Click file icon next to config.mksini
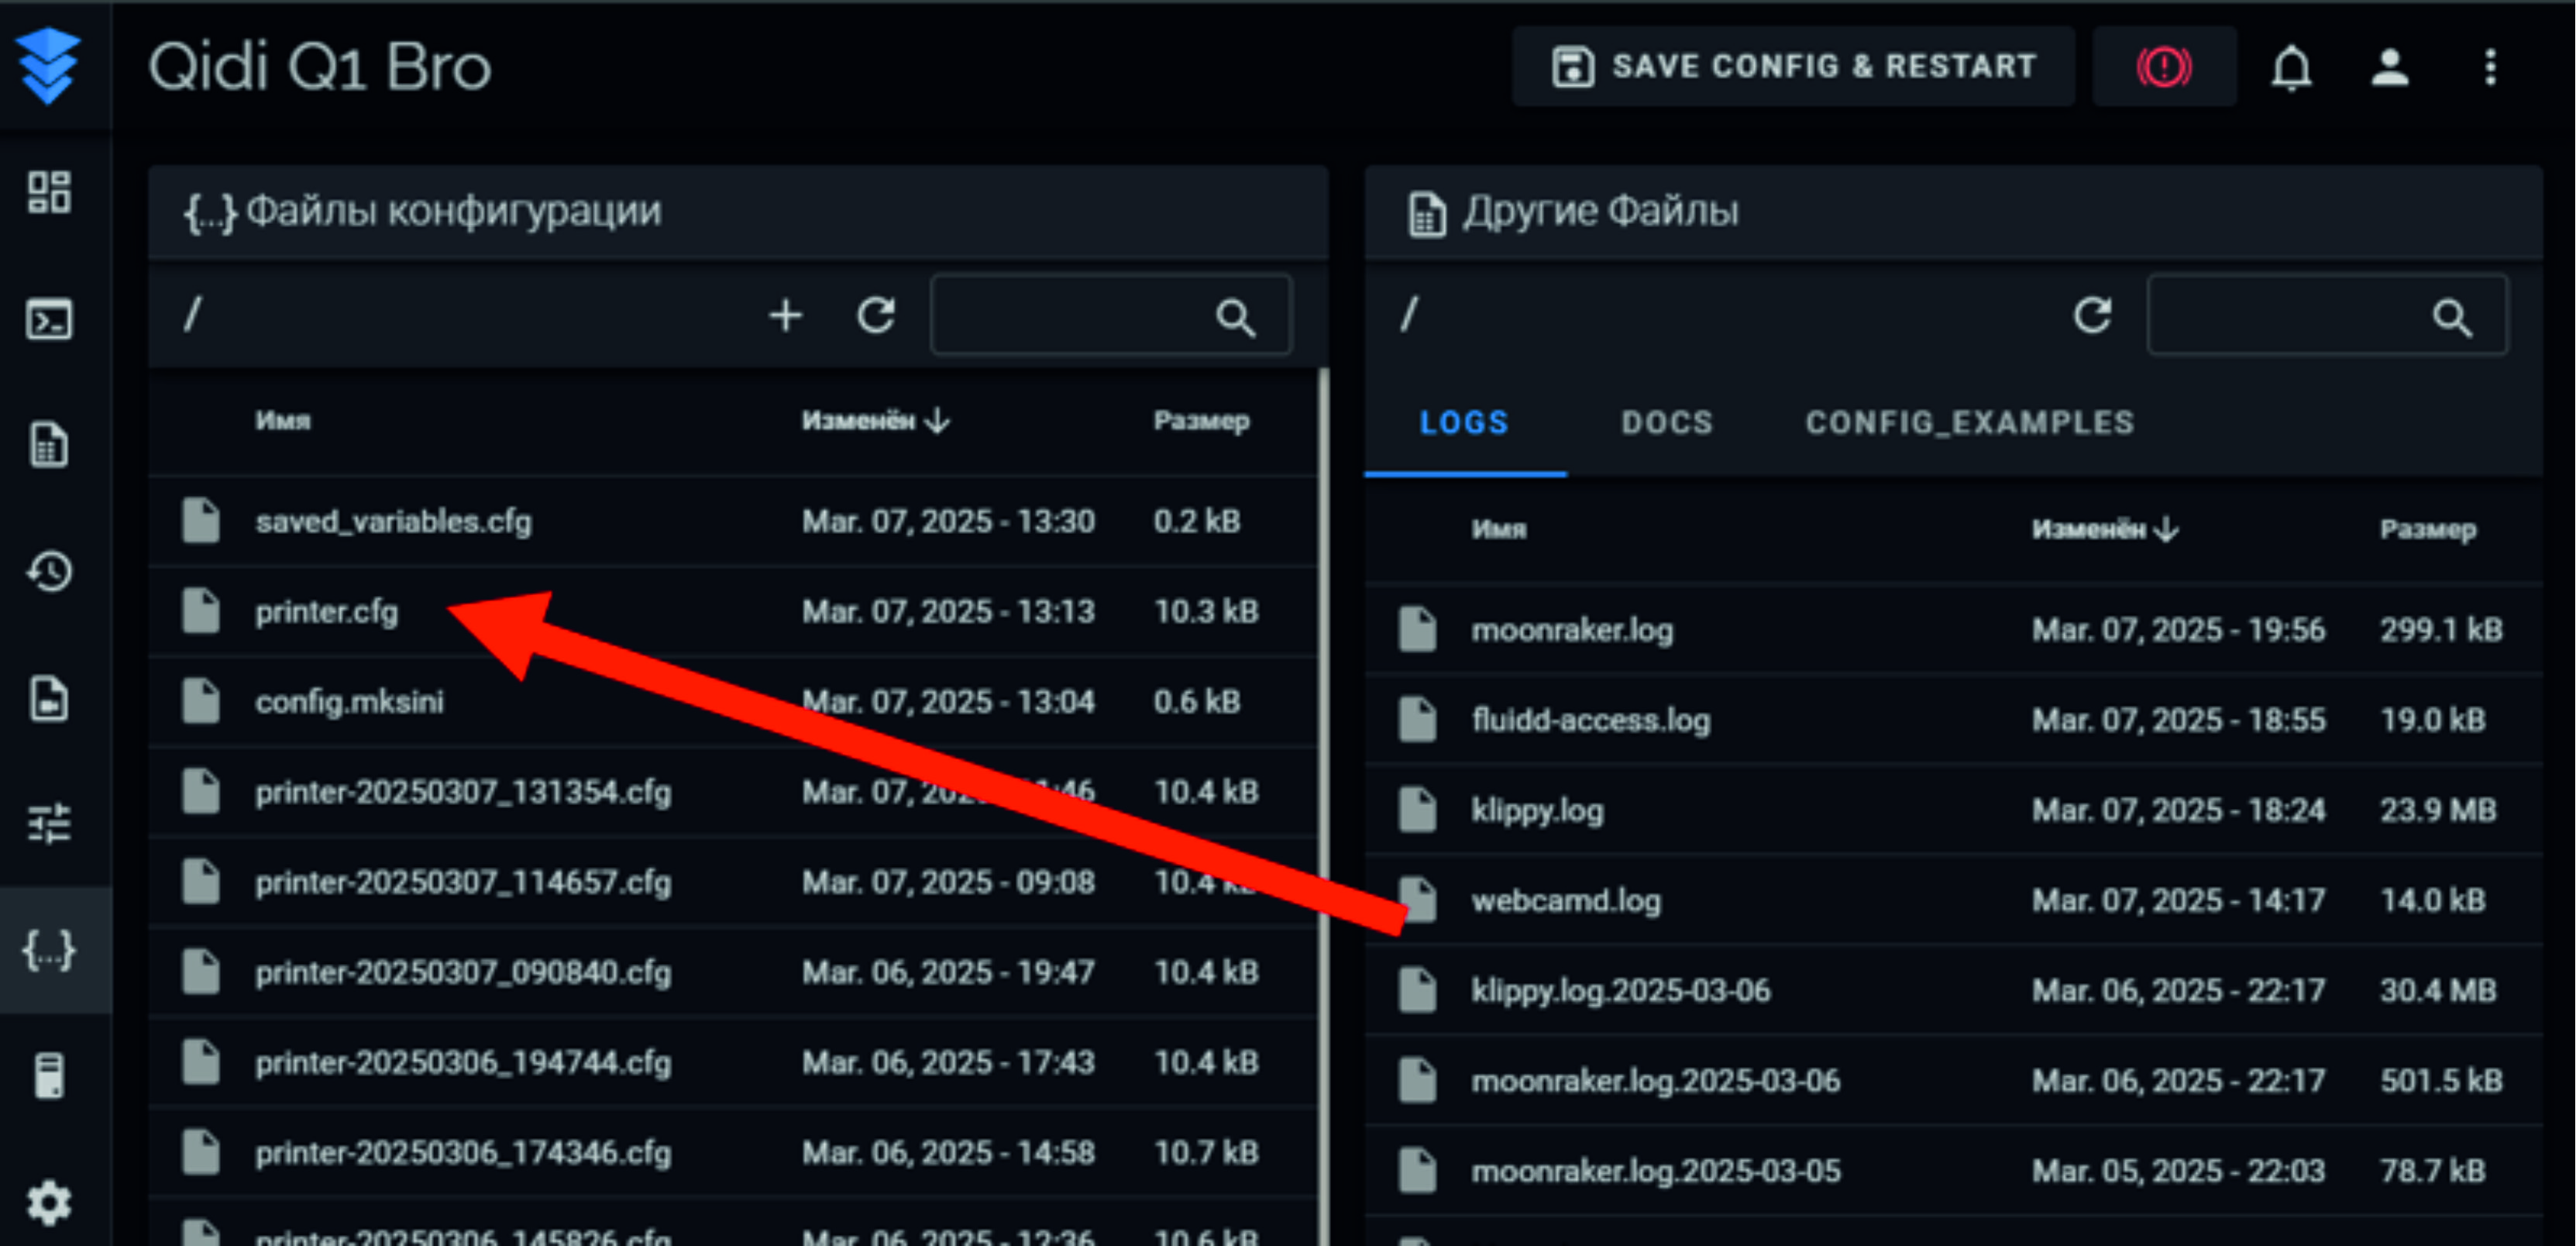This screenshot has height=1246, width=2576. tap(200, 700)
